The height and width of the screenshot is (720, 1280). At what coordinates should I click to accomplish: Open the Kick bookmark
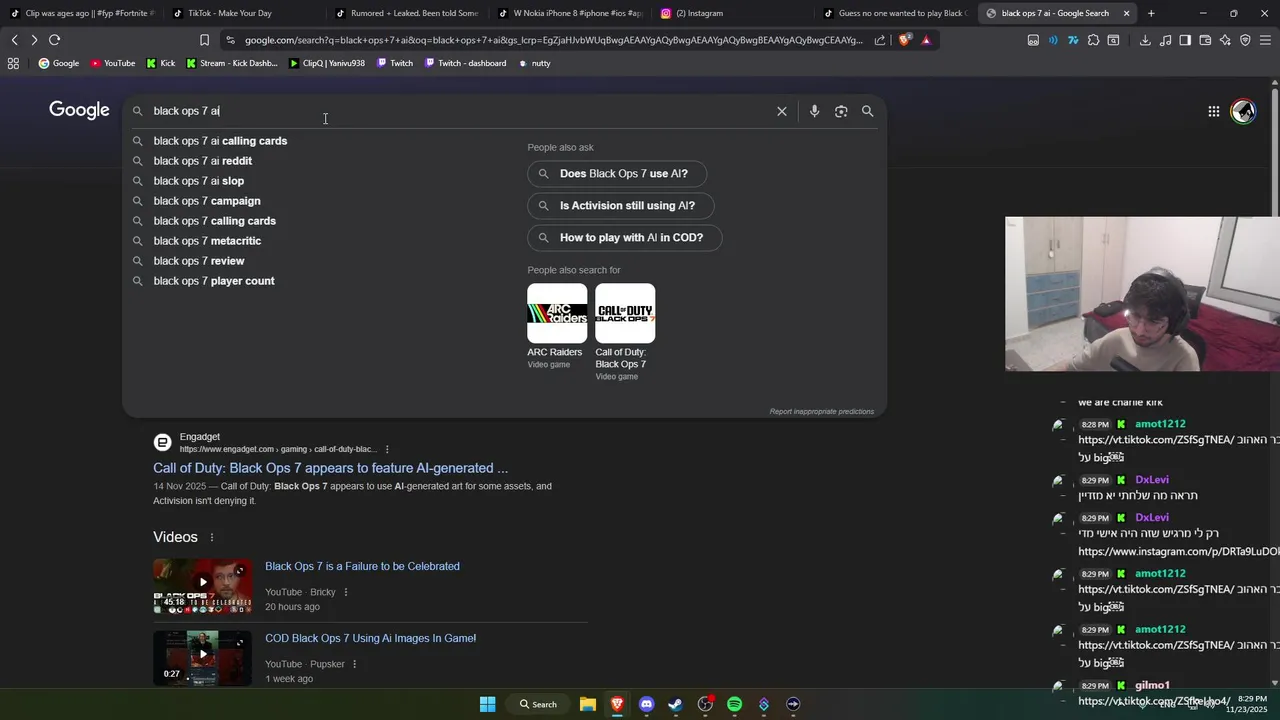[160, 63]
